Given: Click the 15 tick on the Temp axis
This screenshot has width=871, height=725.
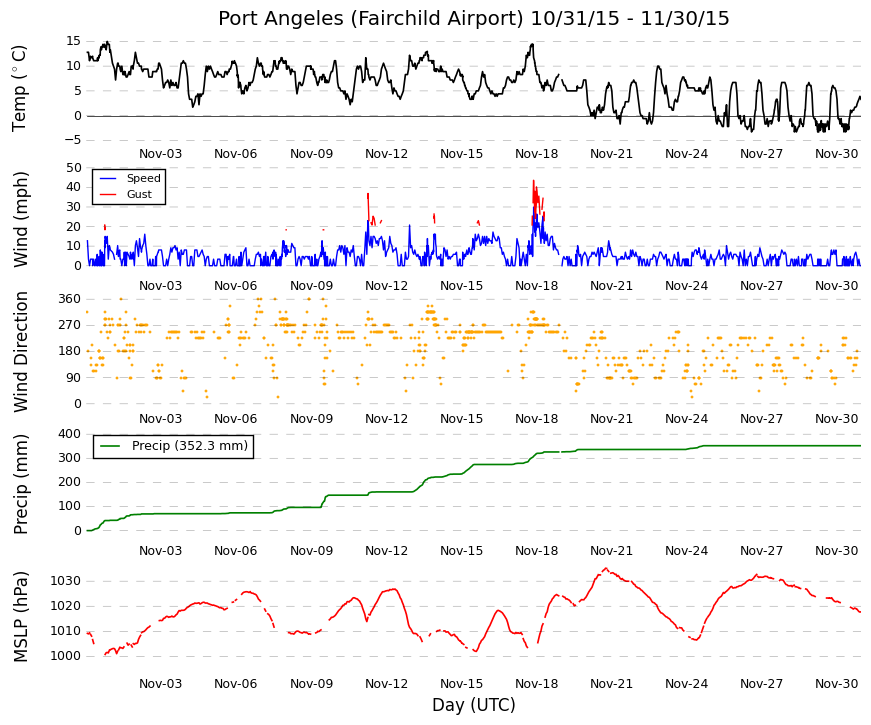Looking at the screenshot, I should [x=73, y=41].
